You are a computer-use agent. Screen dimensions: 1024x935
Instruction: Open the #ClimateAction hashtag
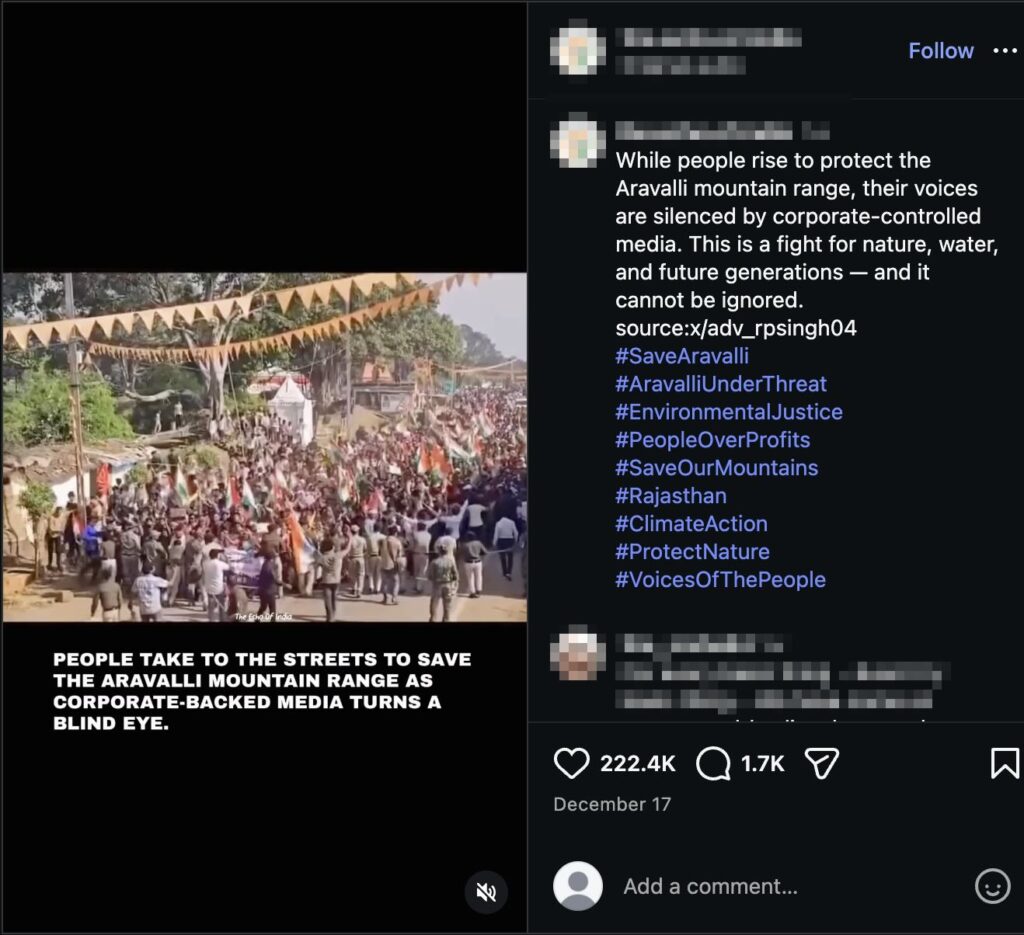pyautogui.click(x=692, y=524)
